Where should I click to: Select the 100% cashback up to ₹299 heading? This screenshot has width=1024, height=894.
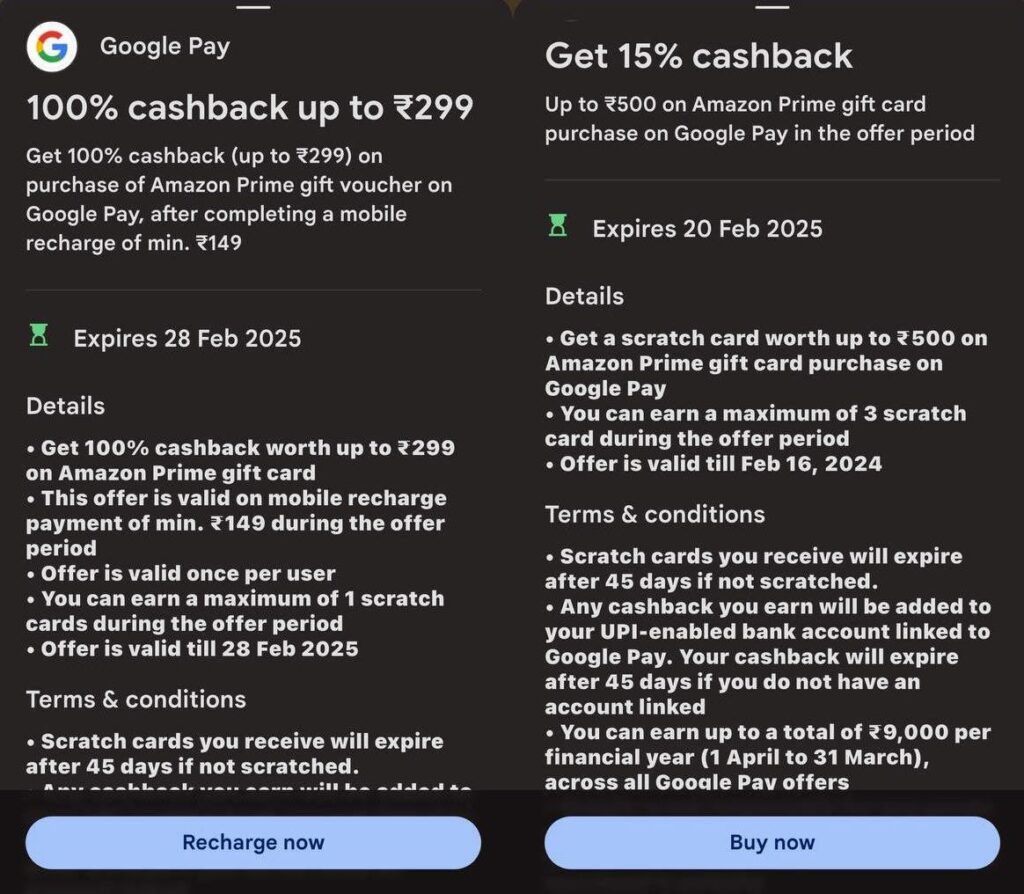[x=250, y=107]
